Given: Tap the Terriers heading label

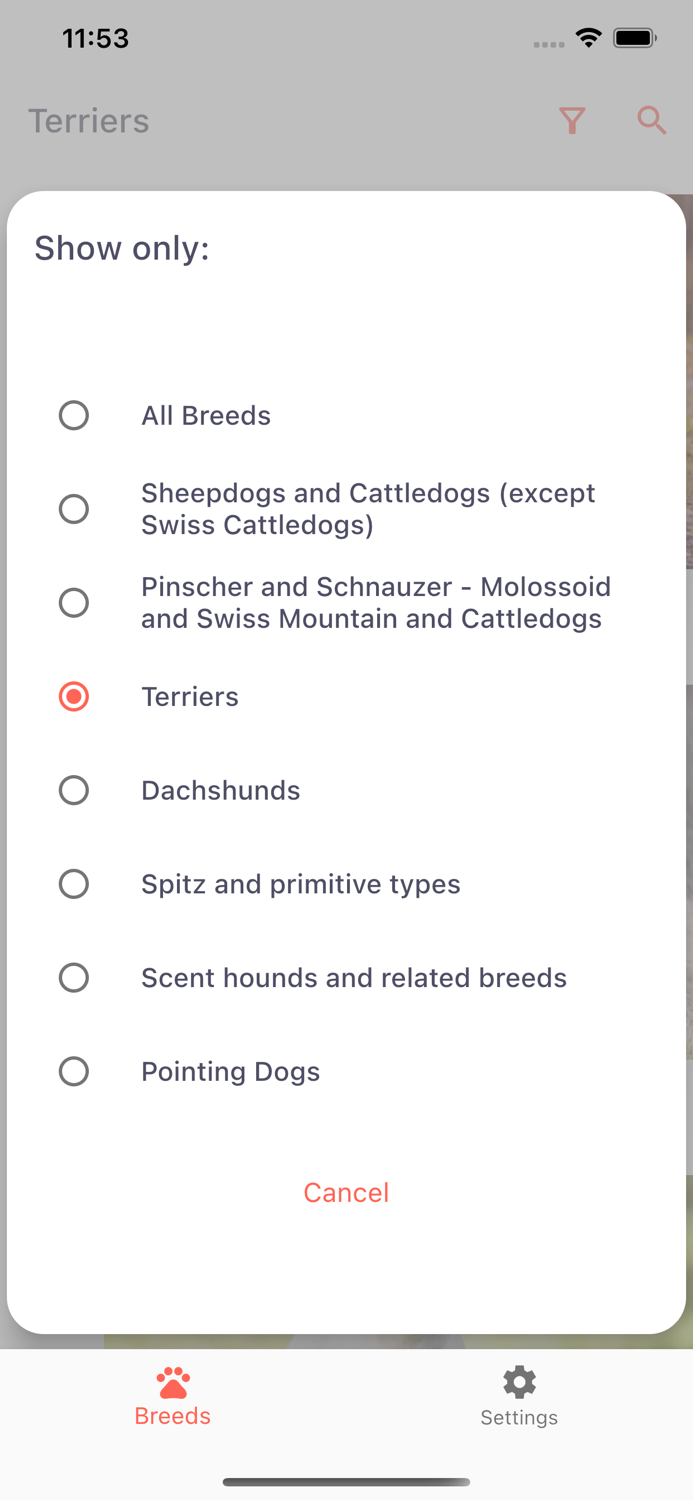Looking at the screenshot, I should tap(89, 120).
